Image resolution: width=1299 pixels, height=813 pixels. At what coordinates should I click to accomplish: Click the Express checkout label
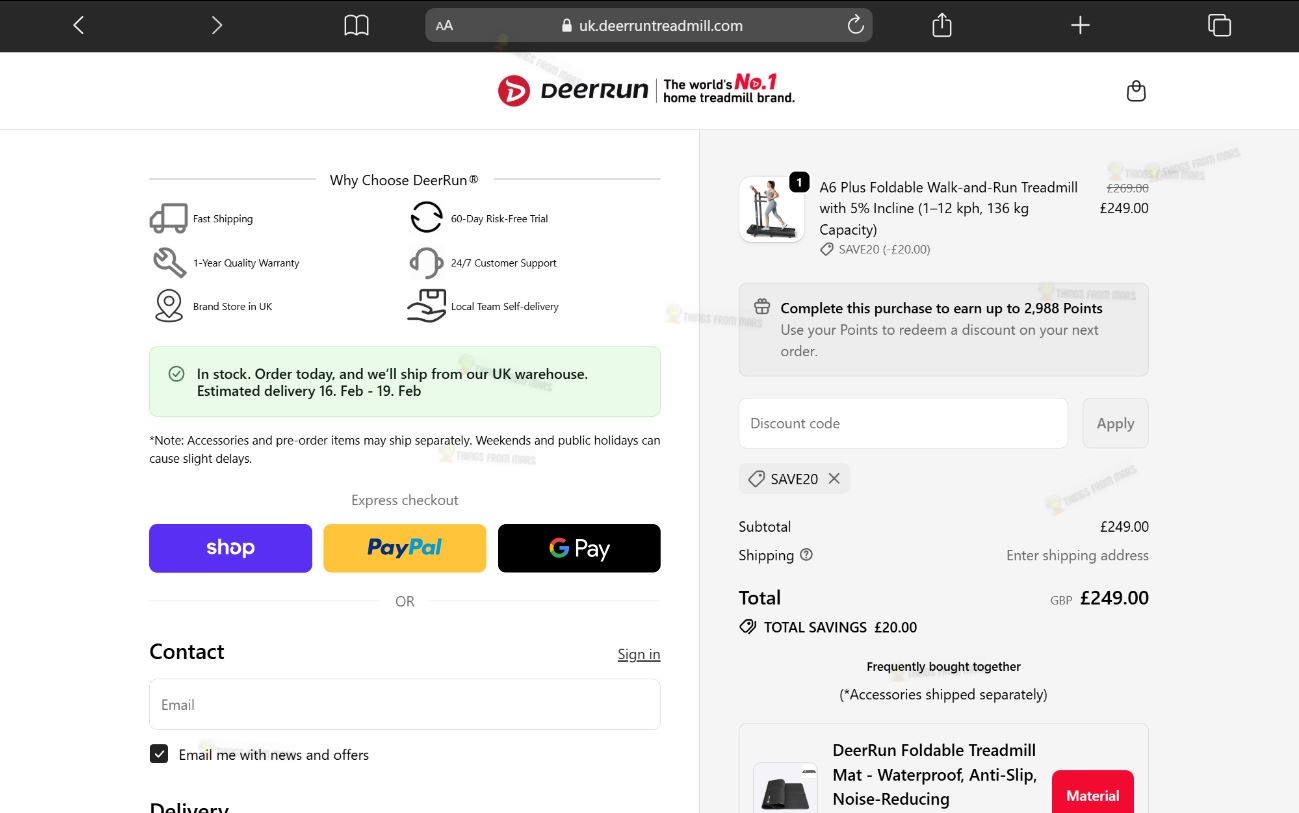pyautogui.click(x=405, y=500)
